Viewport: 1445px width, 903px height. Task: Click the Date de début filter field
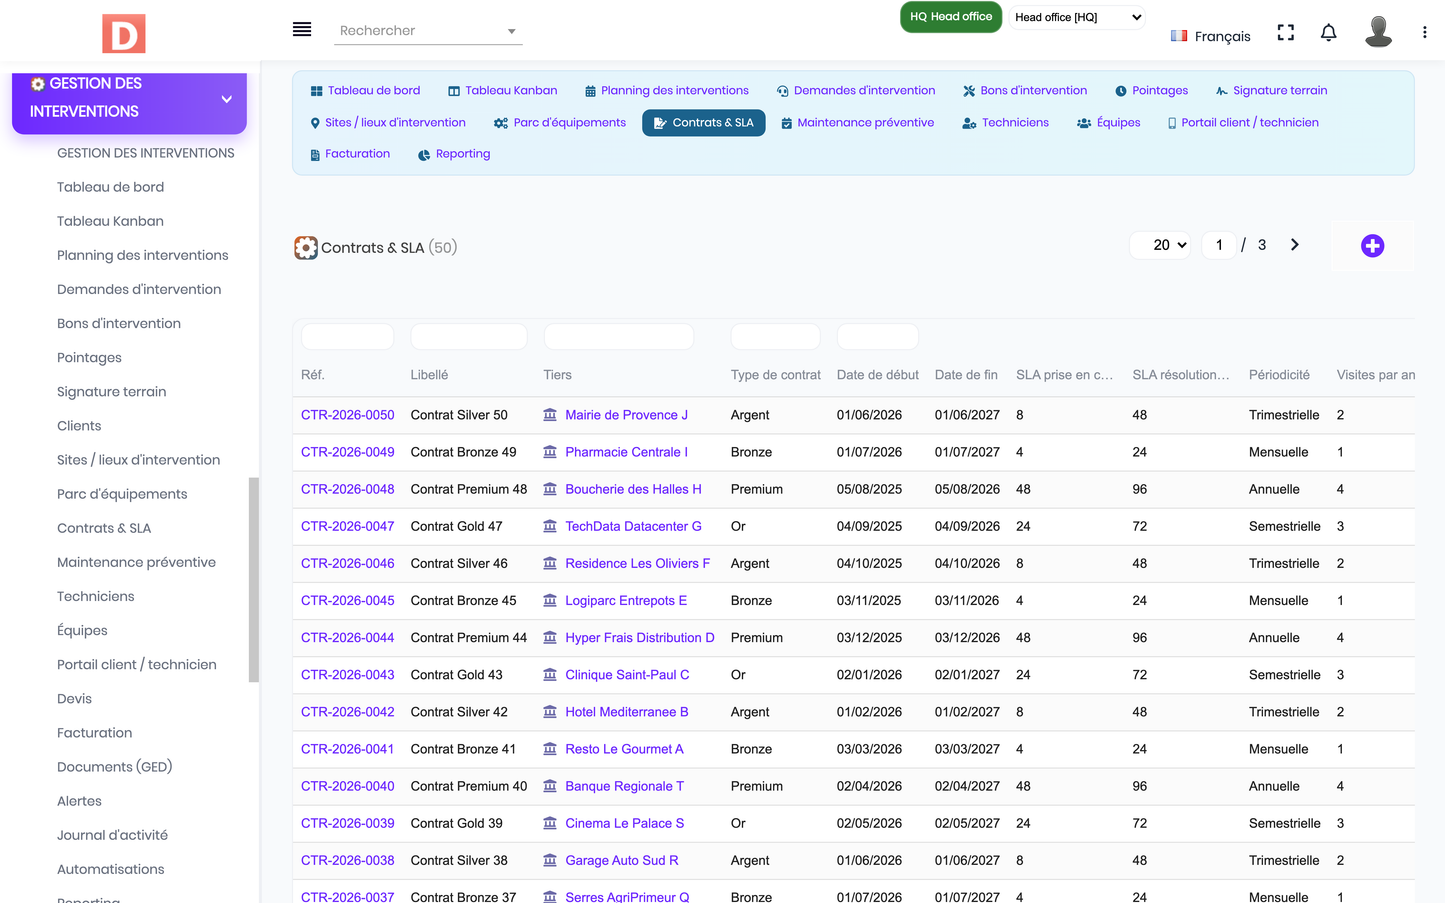click(x=877, y=337)
